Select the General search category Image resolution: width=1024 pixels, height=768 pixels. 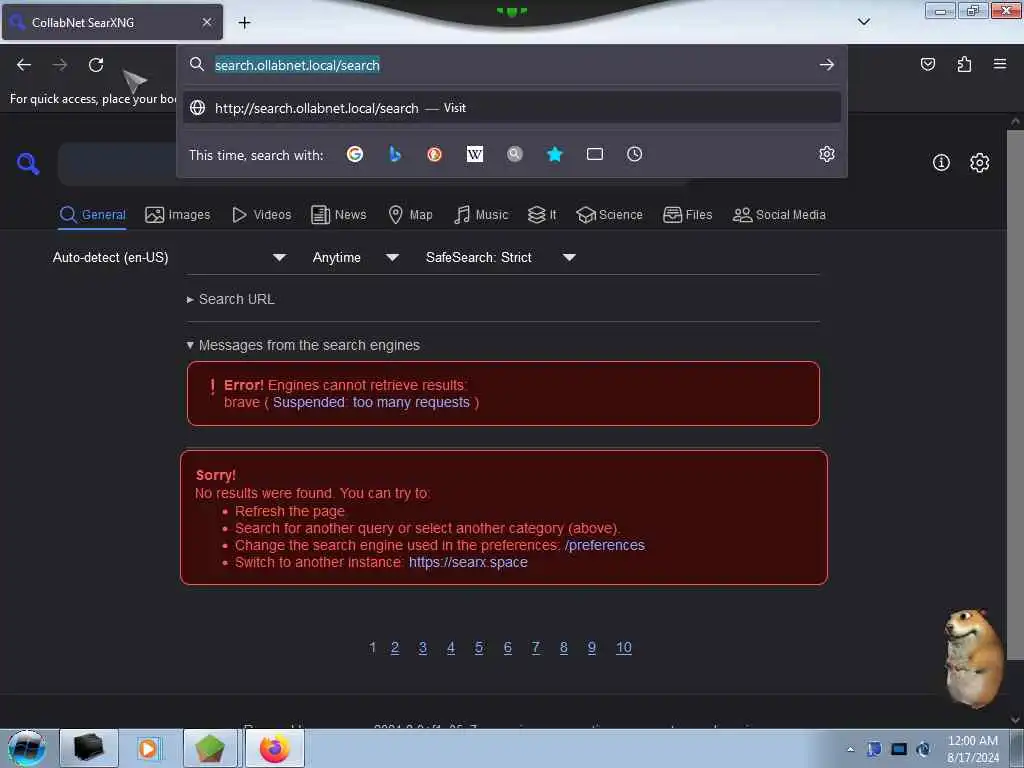click(92, 215)
